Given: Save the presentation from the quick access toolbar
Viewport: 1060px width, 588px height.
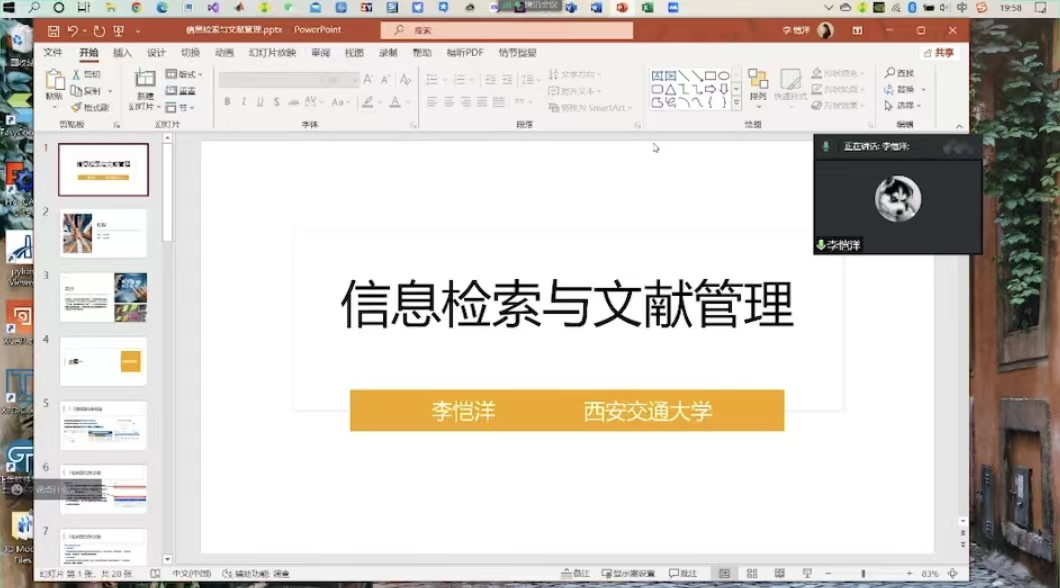Looking at the screenshot, I should point(53,30).
